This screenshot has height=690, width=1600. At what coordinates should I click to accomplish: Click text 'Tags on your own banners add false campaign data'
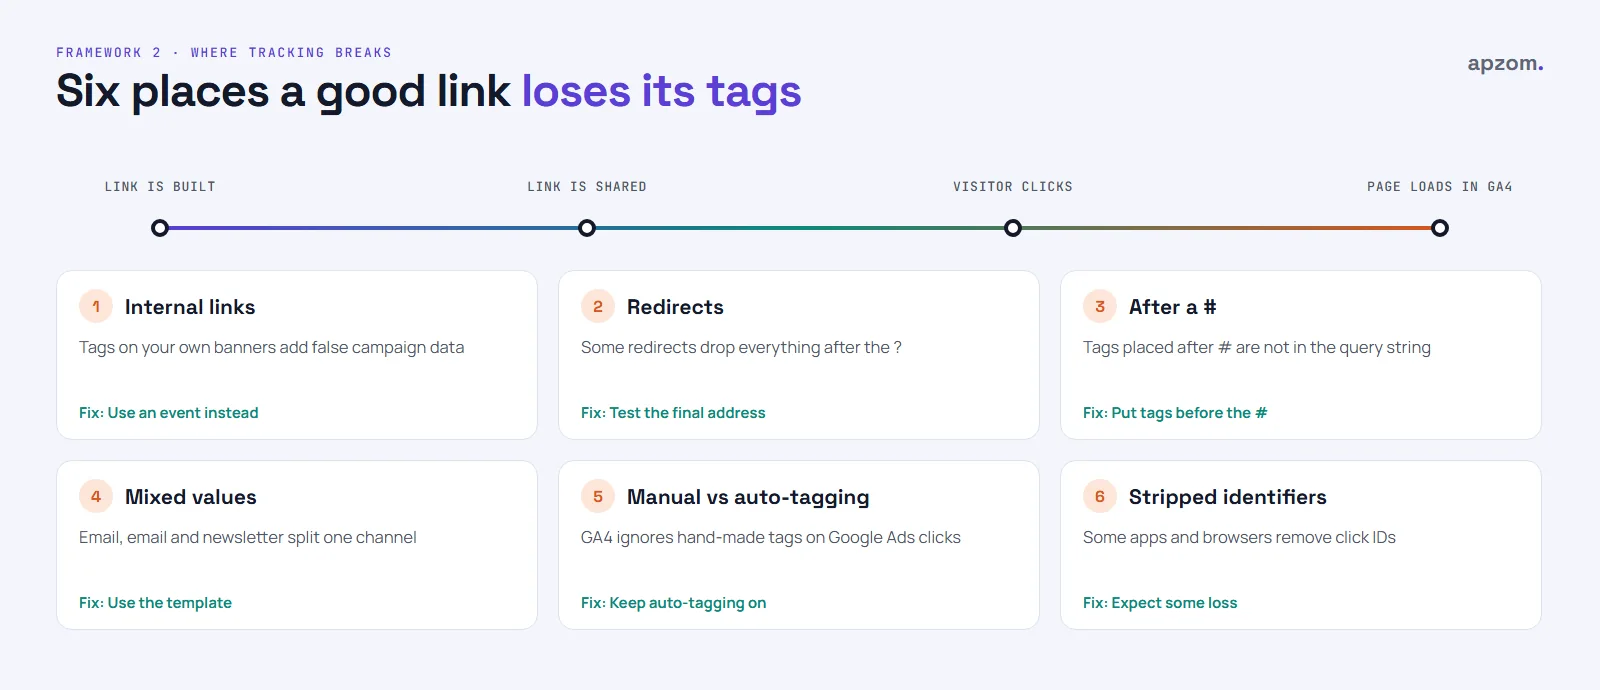point(272,348)
